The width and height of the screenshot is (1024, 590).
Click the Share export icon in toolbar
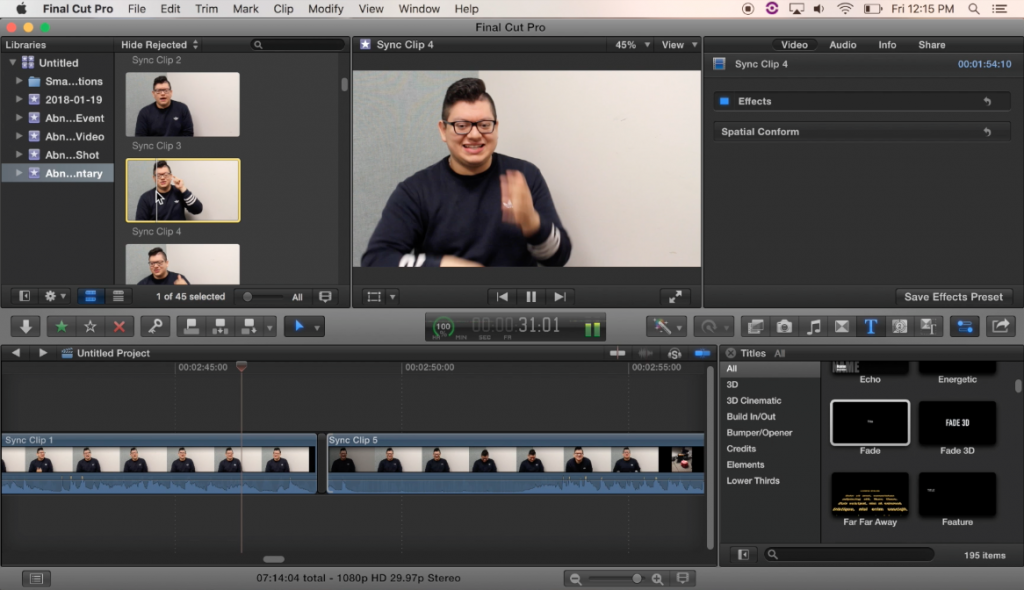tap(1000, 326)
